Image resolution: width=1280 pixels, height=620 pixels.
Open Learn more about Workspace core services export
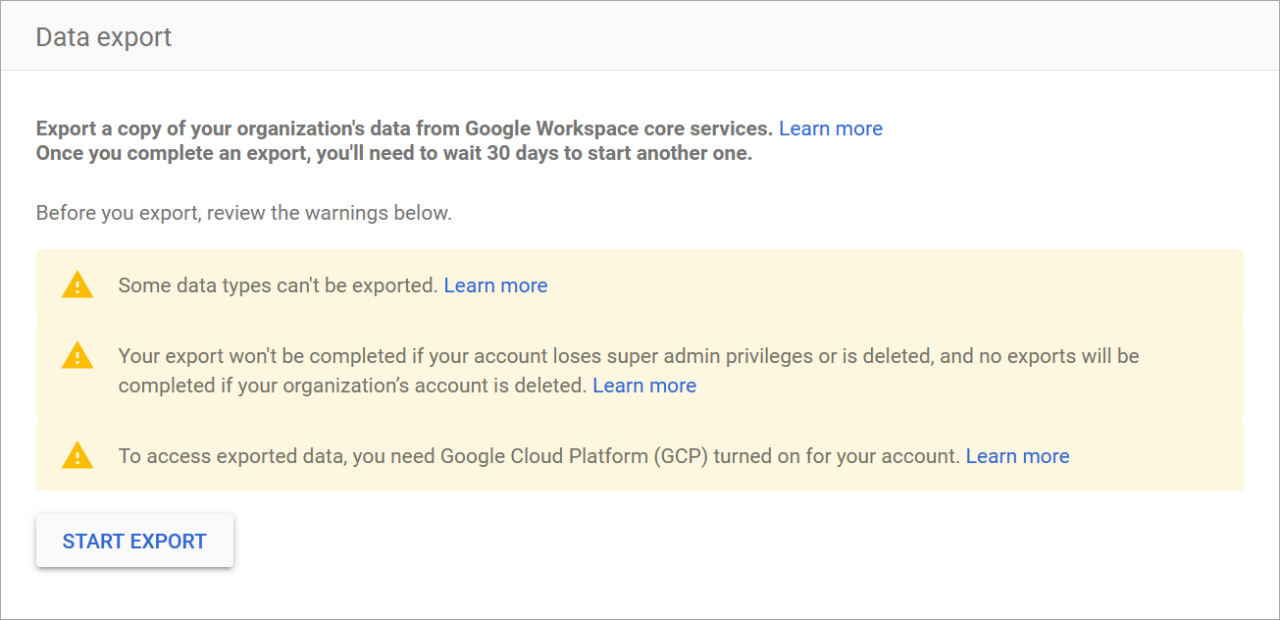(x=830, y=128)
